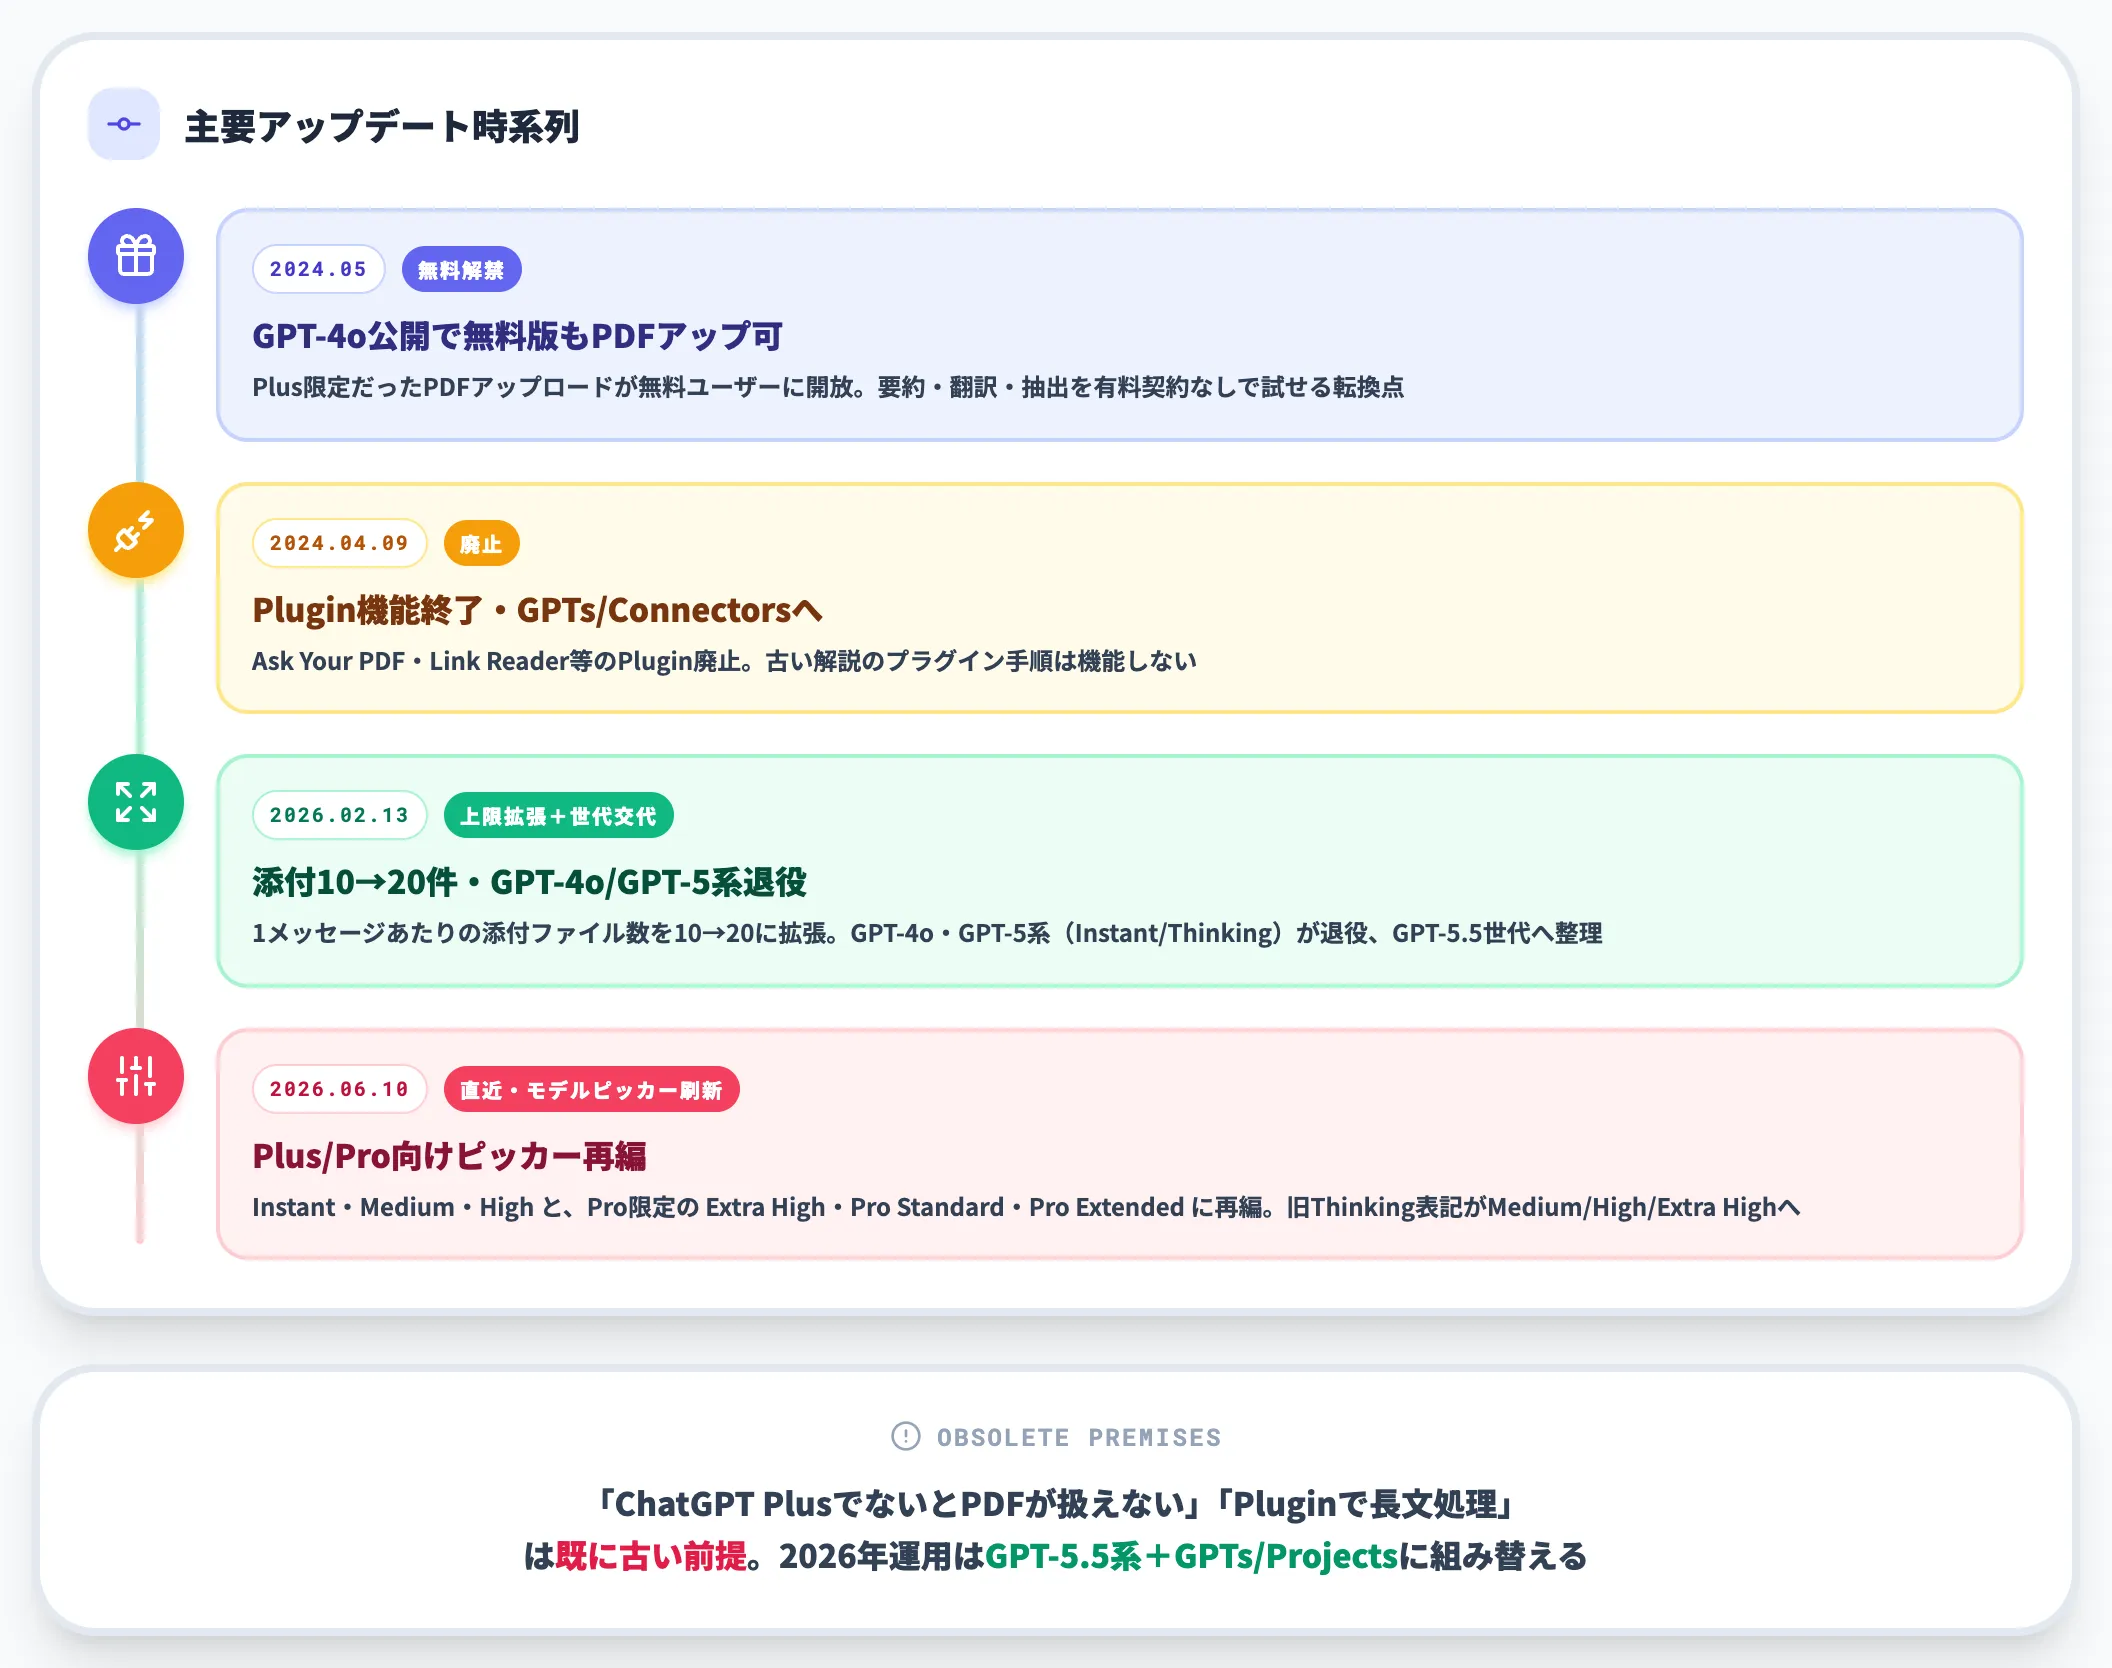Click the timeline header icon beside 主要アップデート時系列
Viewport: 2112px width, 1668px height.
[x=124, y=124]
